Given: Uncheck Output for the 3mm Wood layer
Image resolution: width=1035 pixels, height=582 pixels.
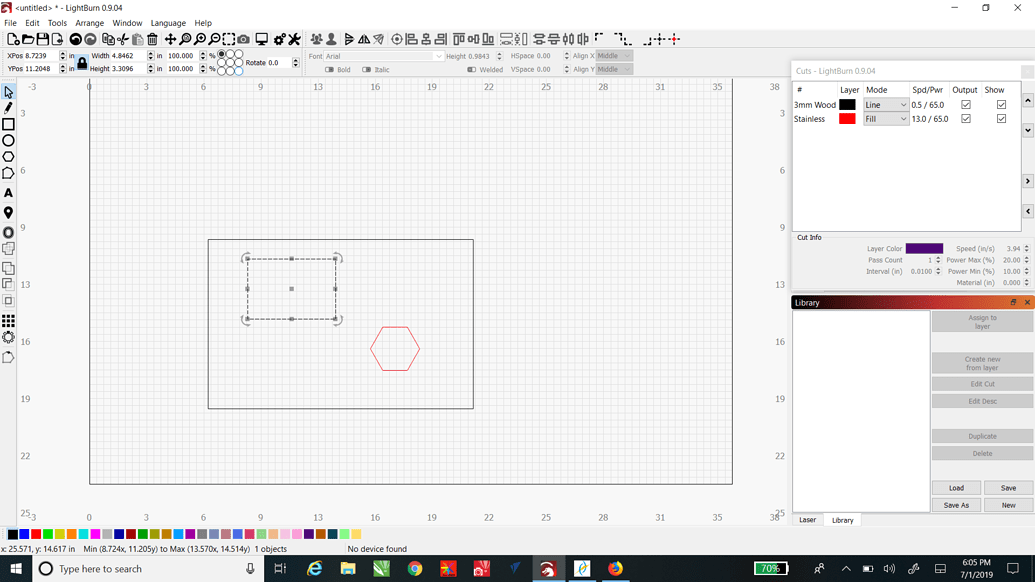Looking at the screenshot, I should click(x=965, y=104).
